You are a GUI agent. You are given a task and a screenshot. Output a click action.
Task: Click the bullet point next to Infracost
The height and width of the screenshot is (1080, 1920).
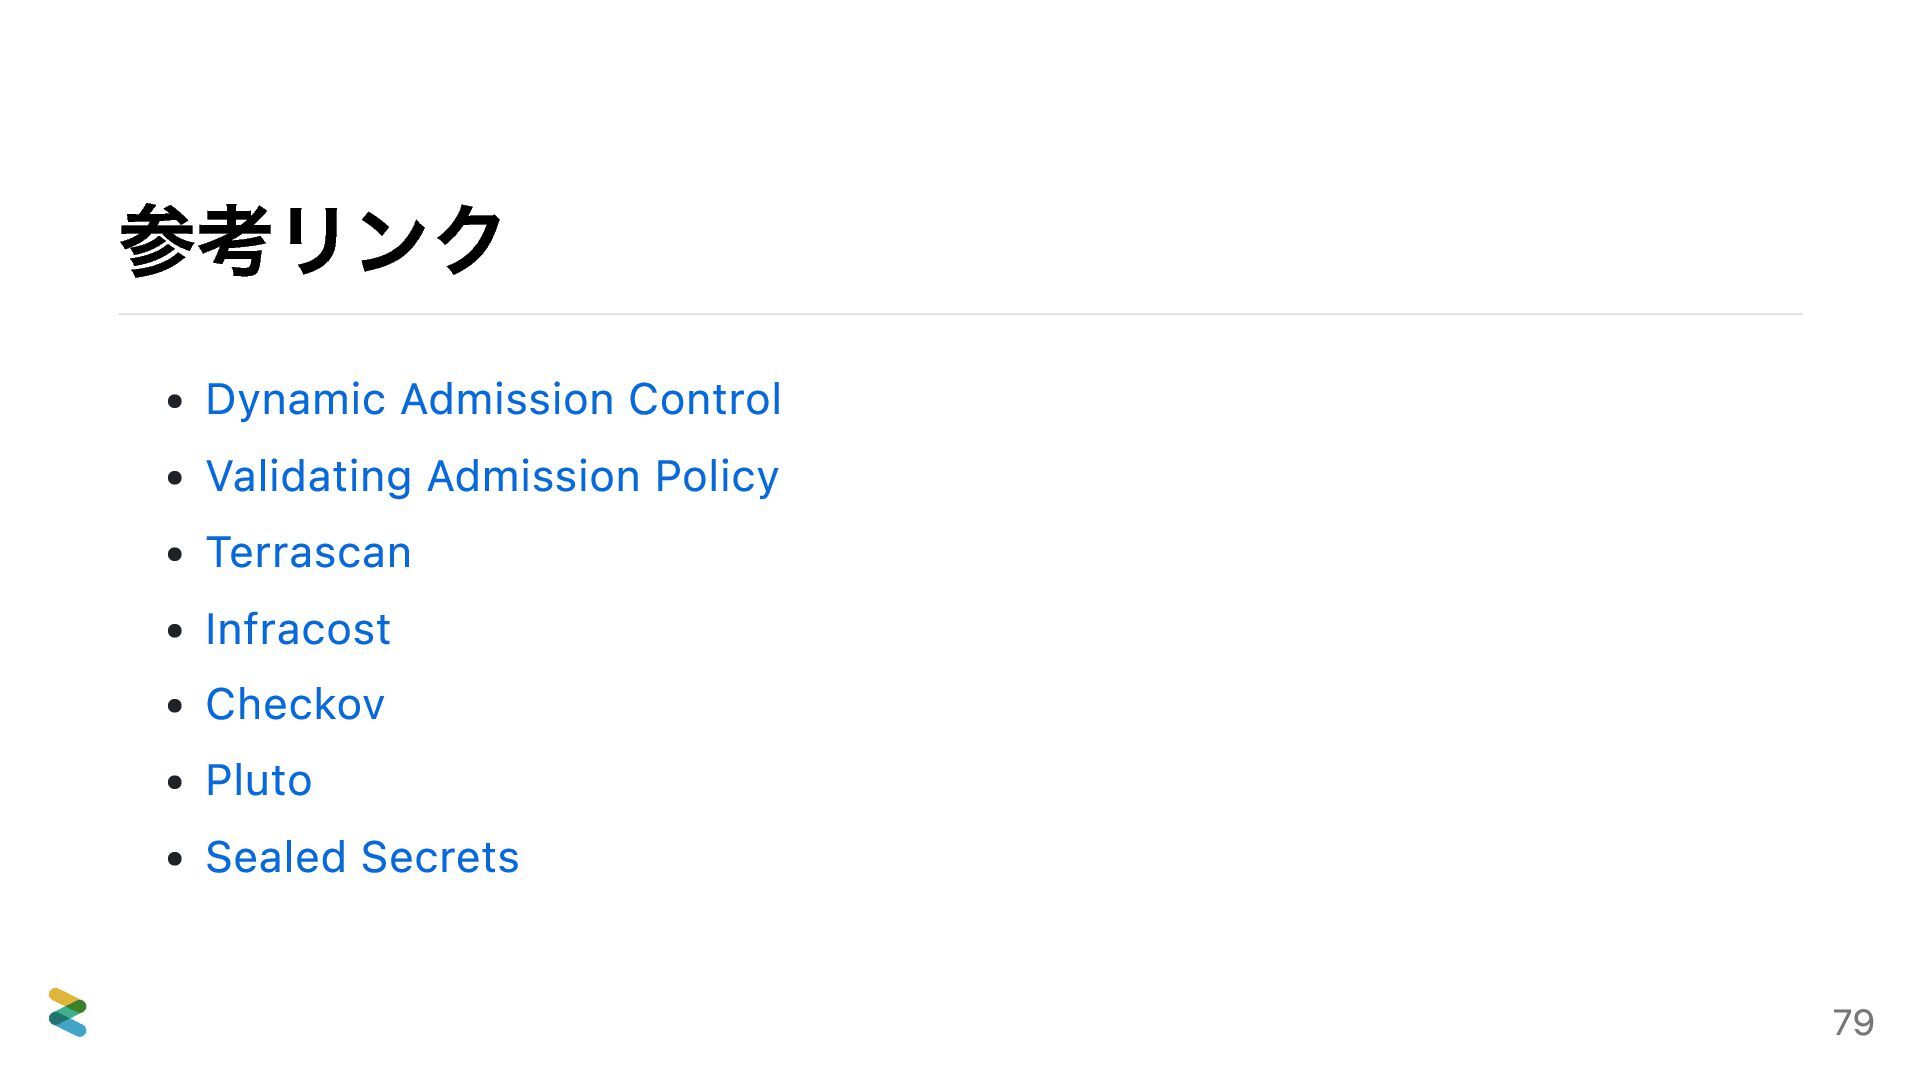[x=176, y=631]
